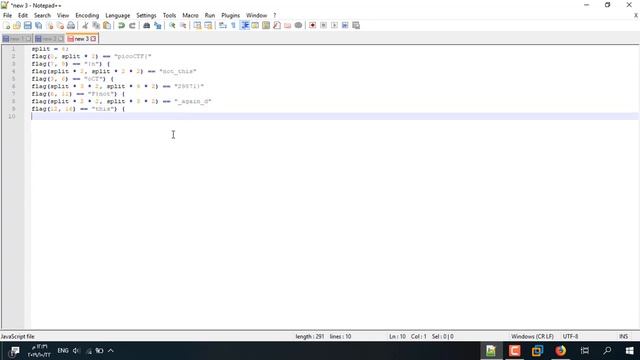Viewport: 640px width, 360px height.
Task: Click the Zoom In toolbar icon
Action: point(172,25)
